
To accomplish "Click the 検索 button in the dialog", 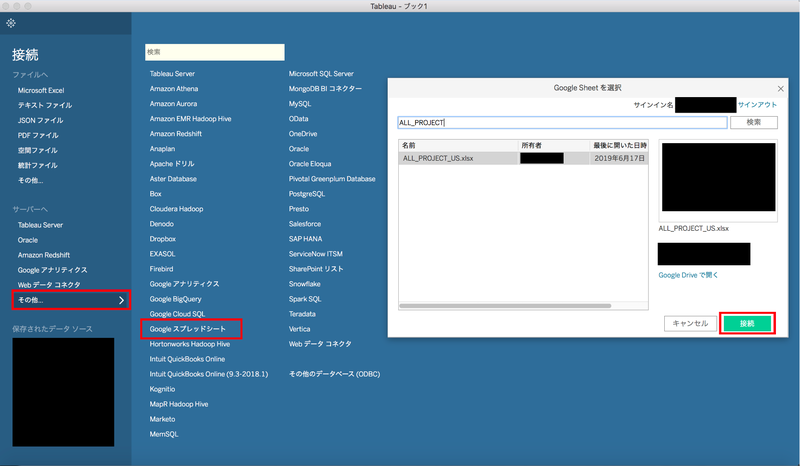I will 754,122.
